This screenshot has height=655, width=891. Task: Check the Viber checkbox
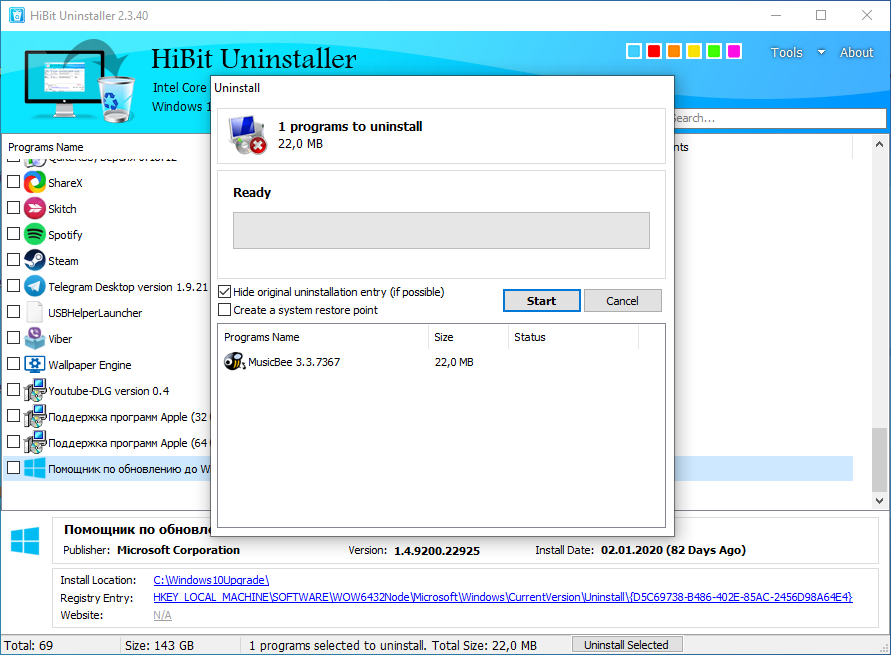point(13,337)
